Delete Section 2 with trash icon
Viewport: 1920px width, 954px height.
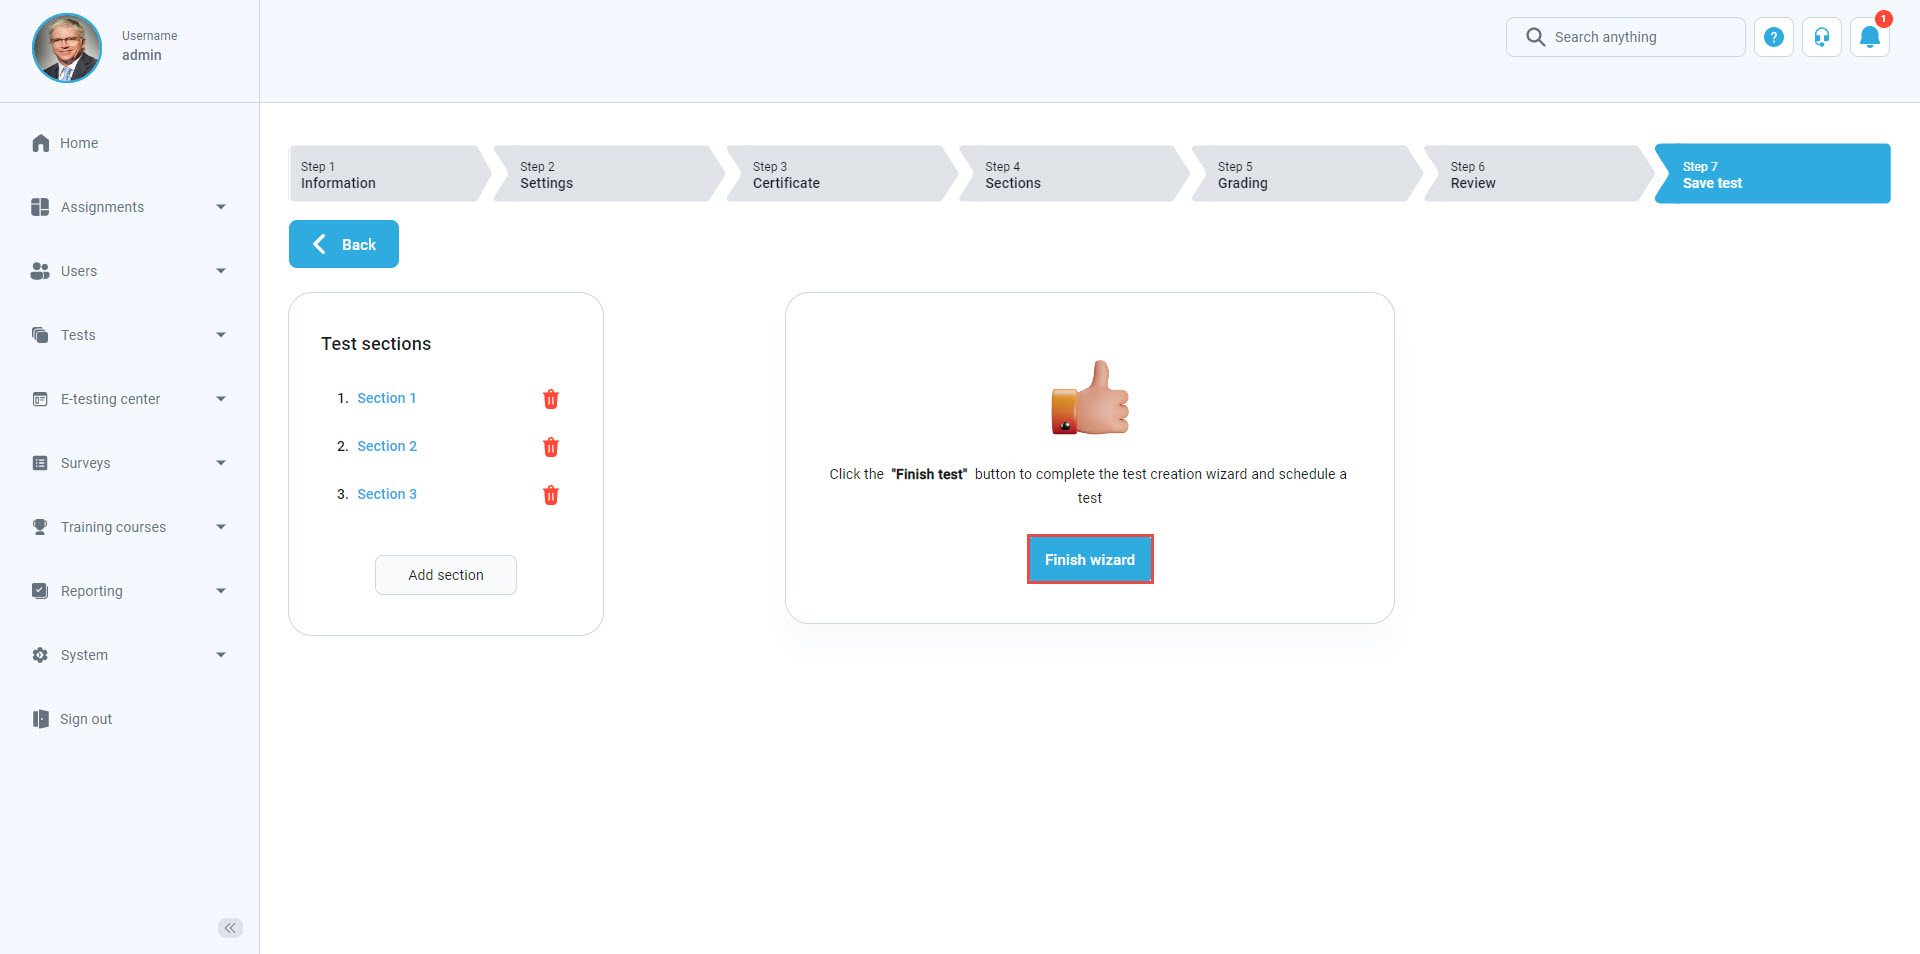coord(550,447)
